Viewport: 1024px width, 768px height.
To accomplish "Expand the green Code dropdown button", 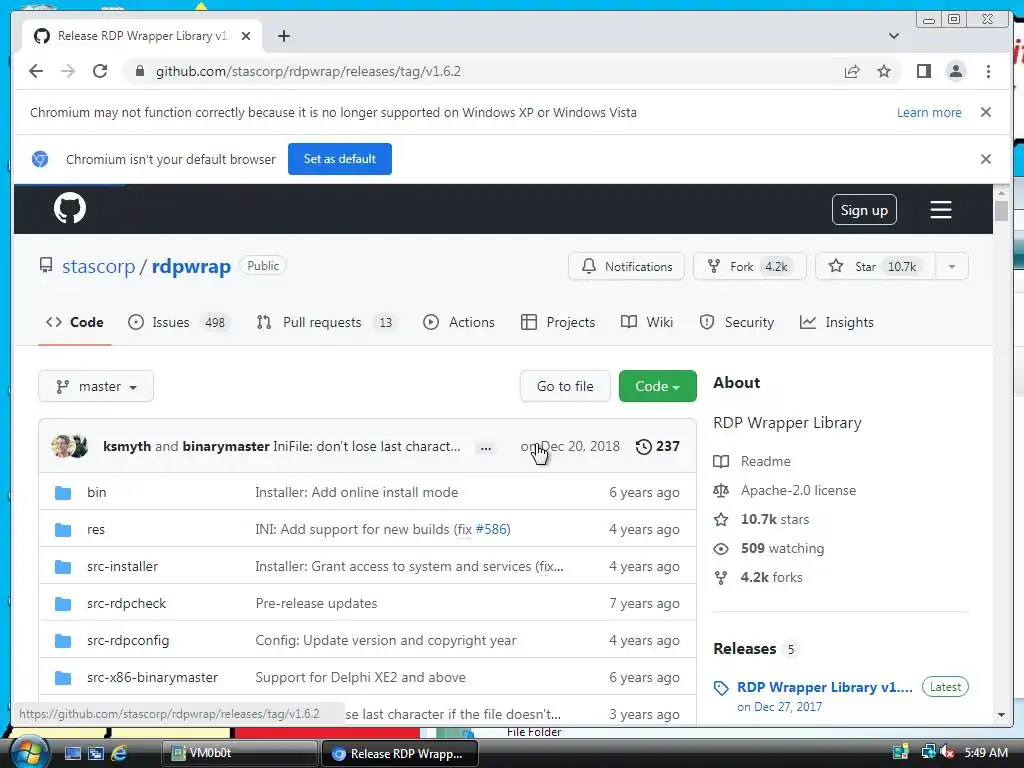I will point(657,386).
